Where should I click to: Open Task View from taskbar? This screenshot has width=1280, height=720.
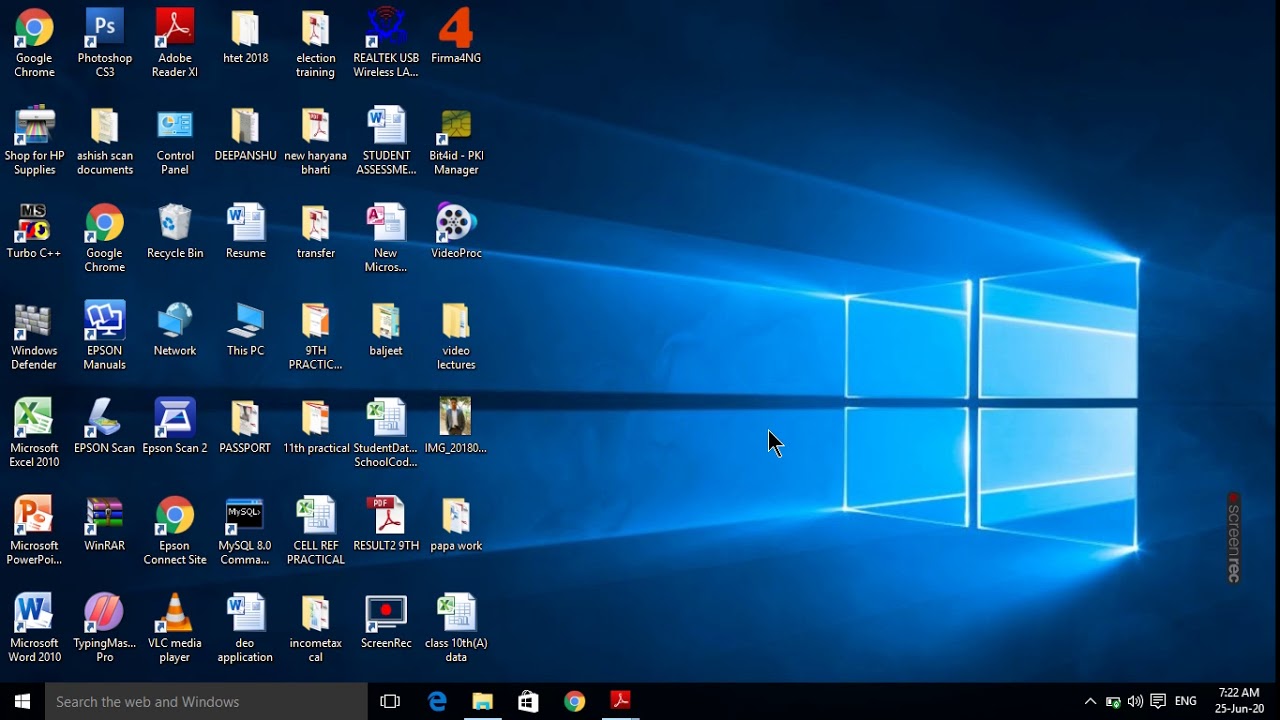pos(390,701)
